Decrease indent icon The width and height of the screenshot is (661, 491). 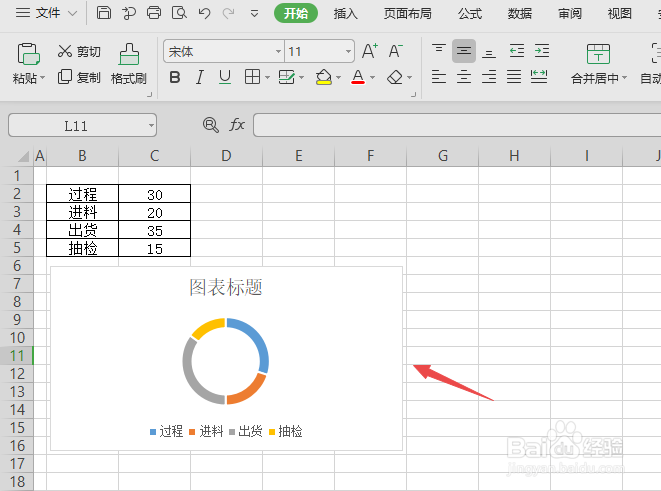[x=517, y=51]
